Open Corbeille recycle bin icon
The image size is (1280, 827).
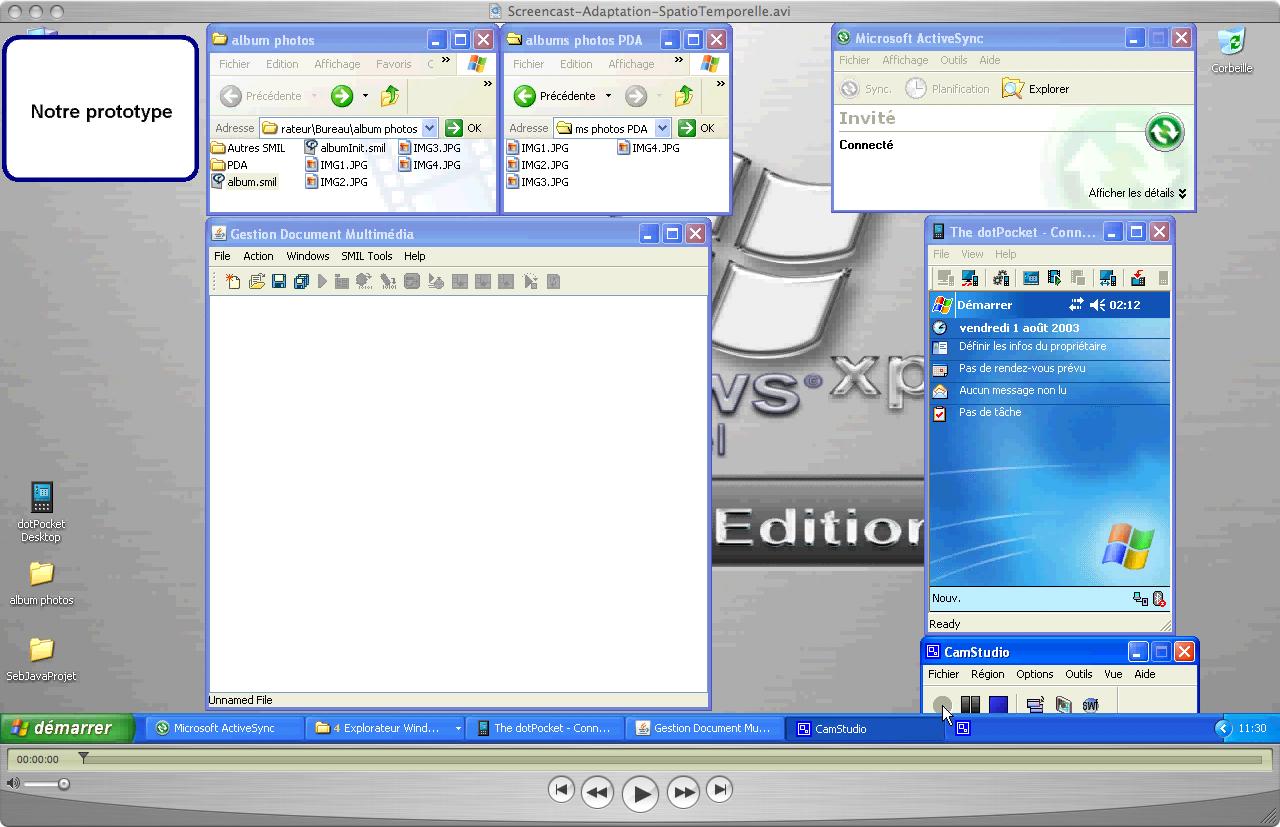pyautogui.click(x=1232, y=42)
